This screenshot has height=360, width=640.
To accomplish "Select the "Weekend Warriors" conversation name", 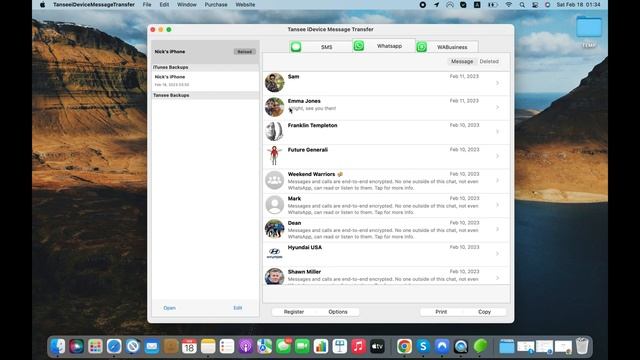I will 311,174.
